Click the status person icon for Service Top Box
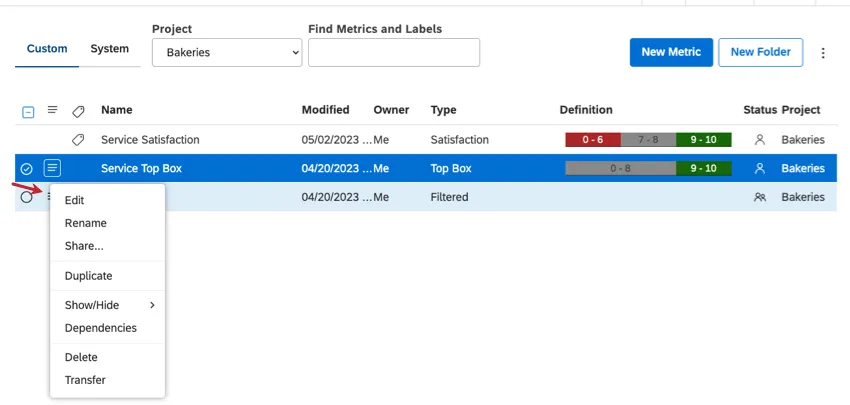850x405 pixels. [760, 168]
